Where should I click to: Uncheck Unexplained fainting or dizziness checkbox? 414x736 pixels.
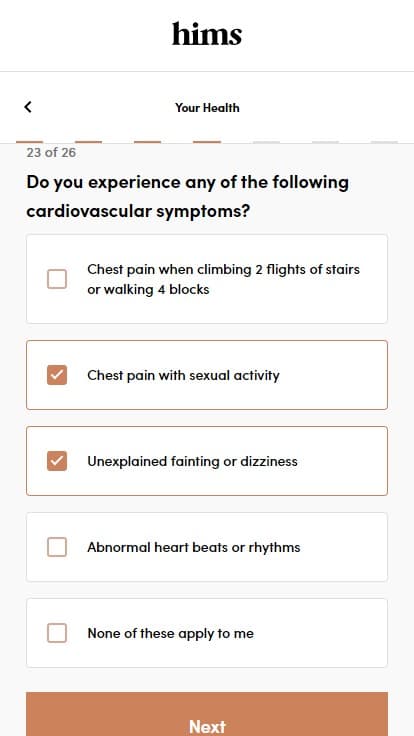tap(57, 461)
